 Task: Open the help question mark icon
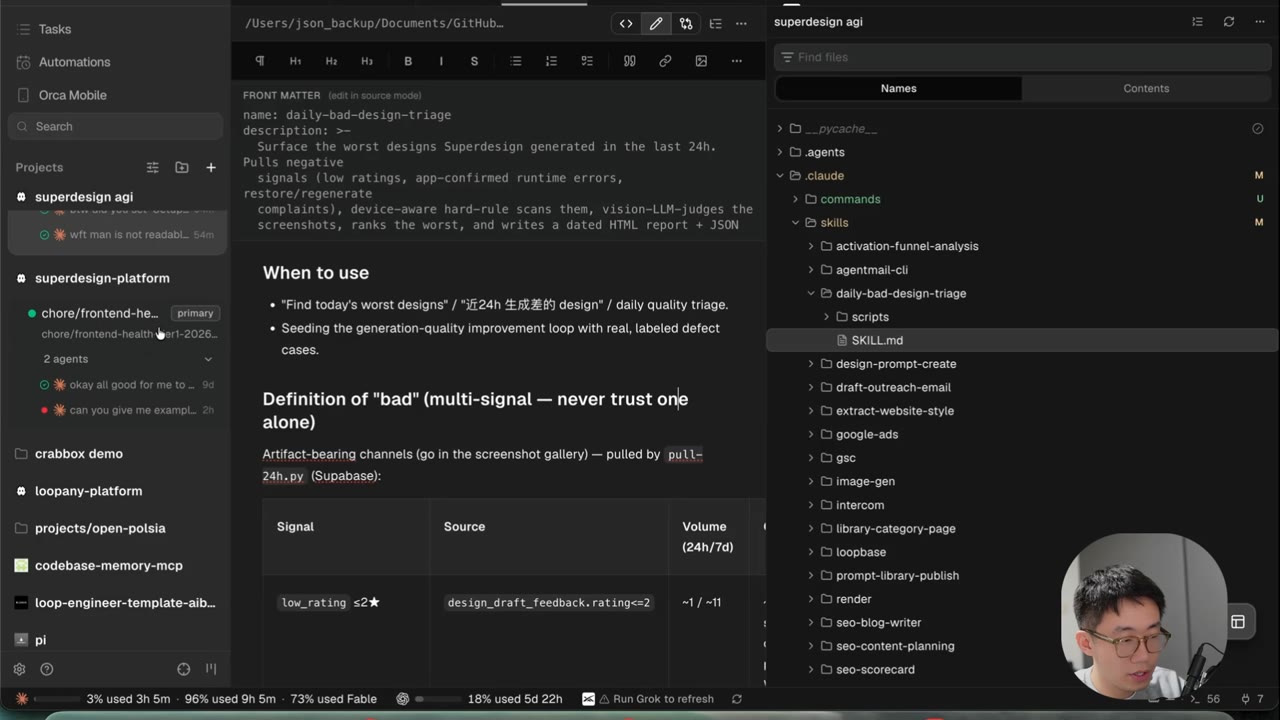(47, 669)
